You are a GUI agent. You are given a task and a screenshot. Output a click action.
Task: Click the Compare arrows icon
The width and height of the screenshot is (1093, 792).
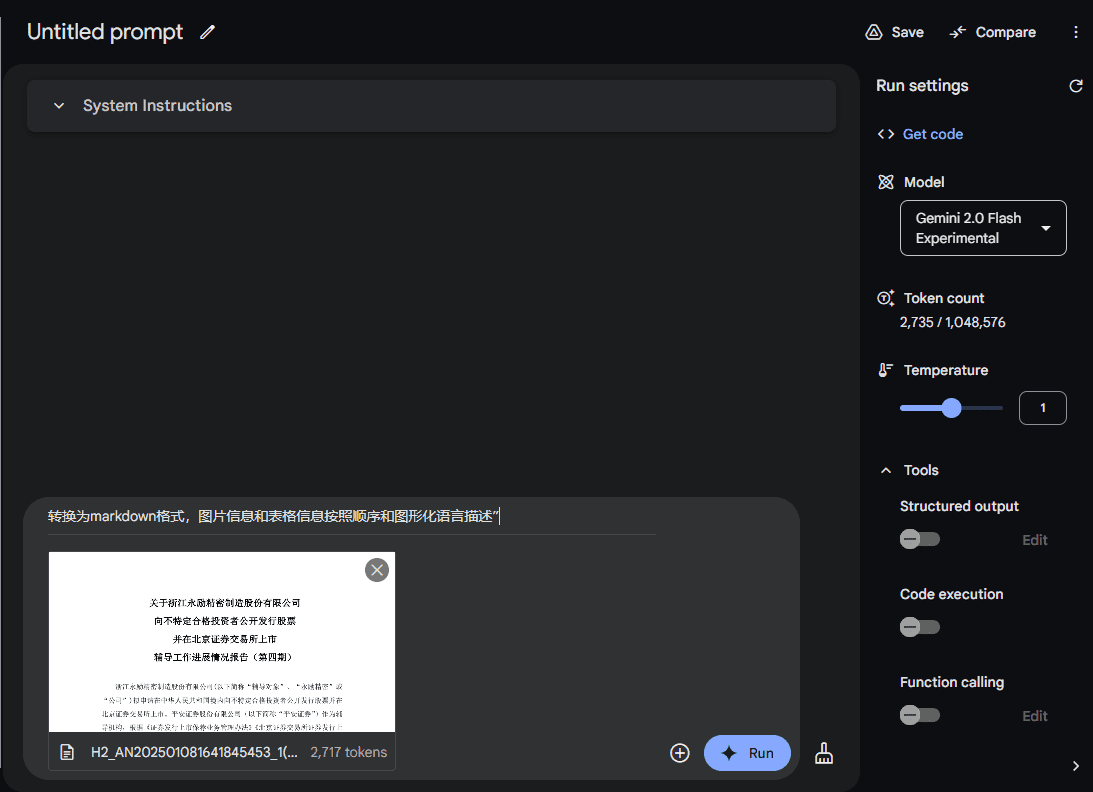click(x=957, y=32)
